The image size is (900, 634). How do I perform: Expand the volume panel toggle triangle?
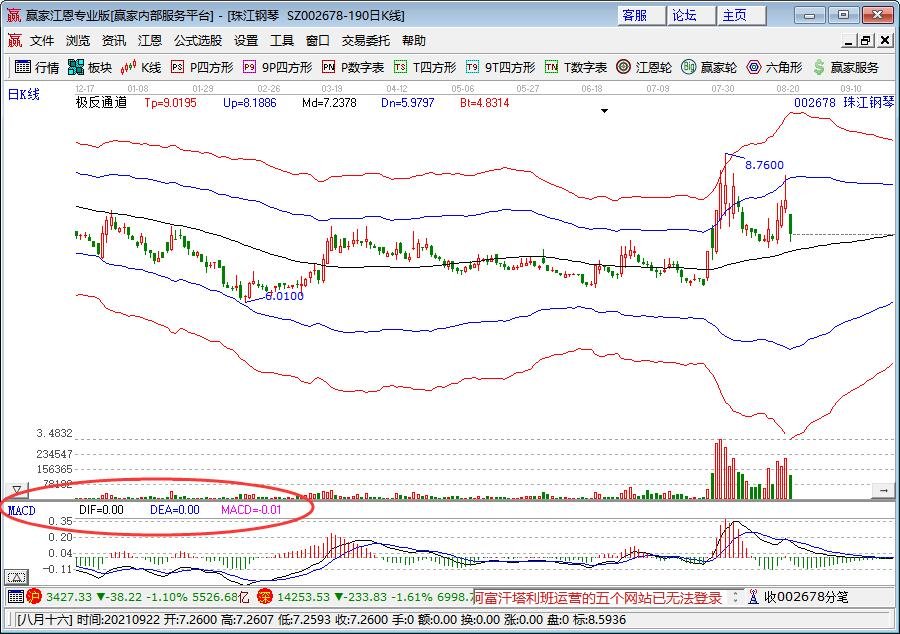[17, 490]
